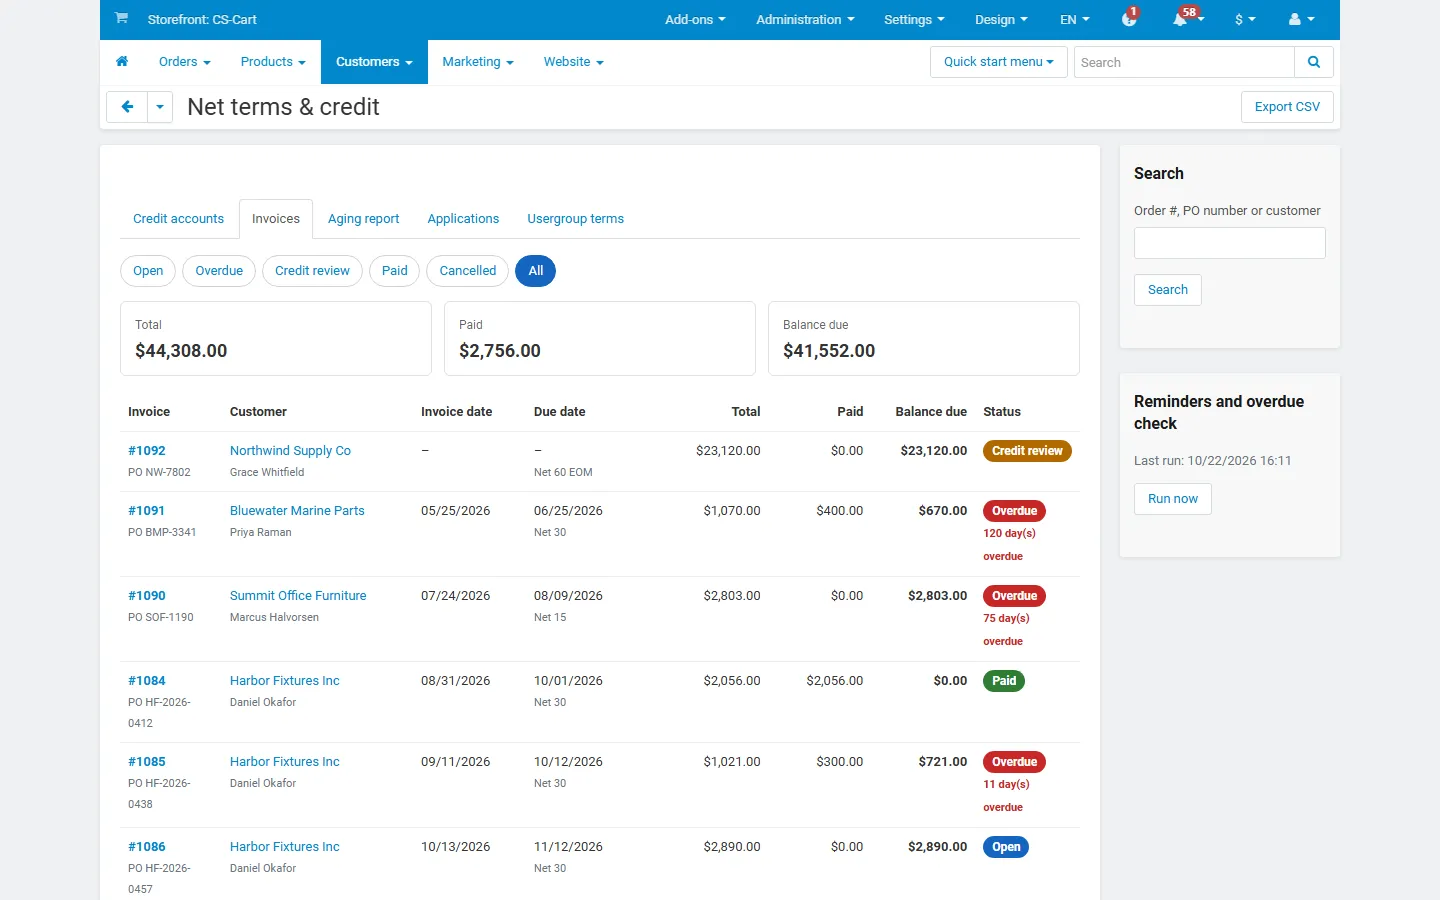Filter invoices by Paid status
This screenshot has height=900, width=1440.
(395, 271)
